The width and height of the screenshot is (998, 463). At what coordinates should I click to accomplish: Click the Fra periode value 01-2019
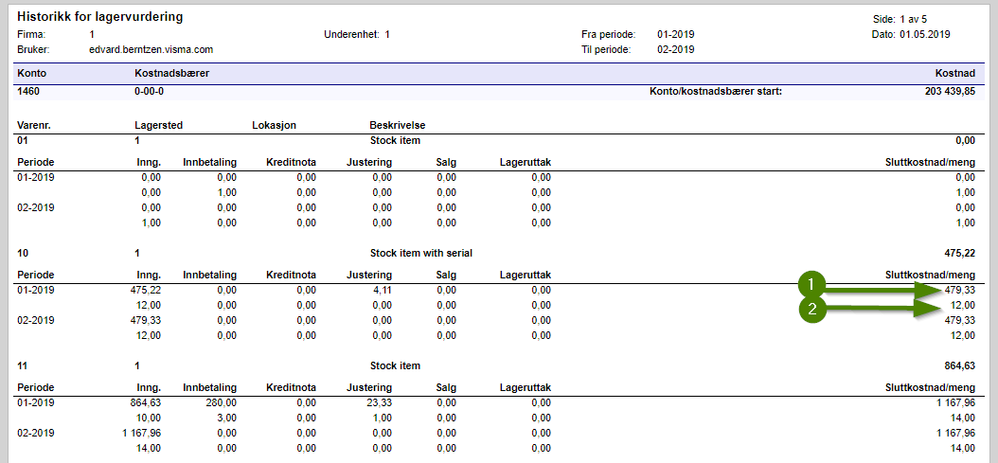point(675,34)
